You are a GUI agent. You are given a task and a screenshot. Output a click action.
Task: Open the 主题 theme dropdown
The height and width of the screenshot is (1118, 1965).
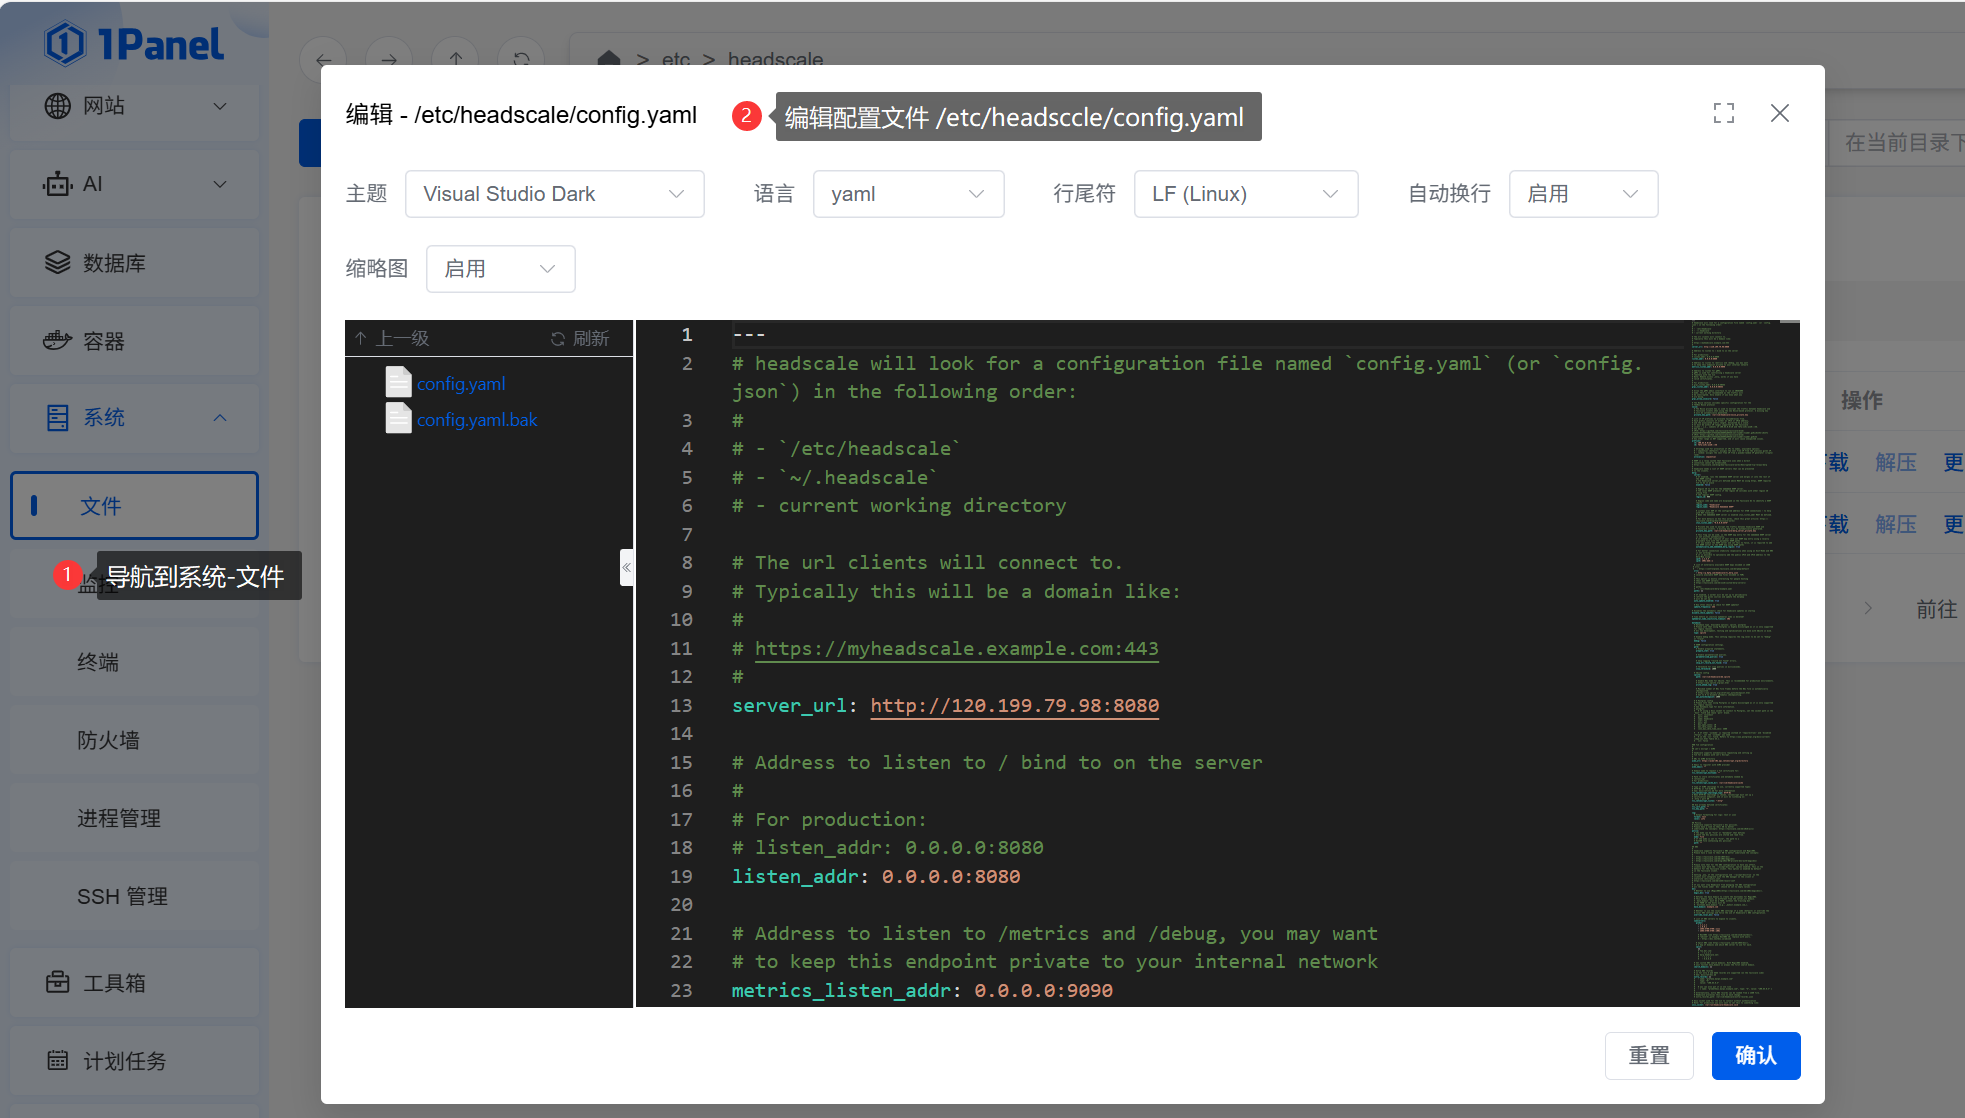tap(554, 194)
